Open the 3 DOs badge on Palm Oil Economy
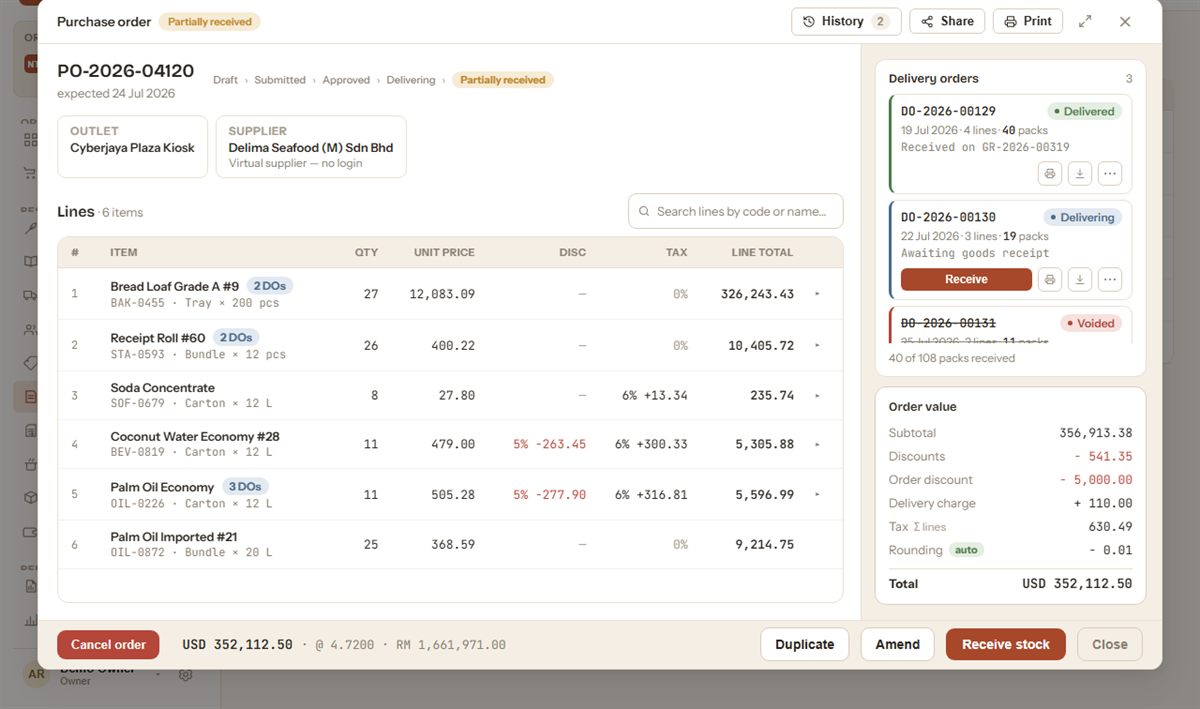 click(x=245, y=487)
